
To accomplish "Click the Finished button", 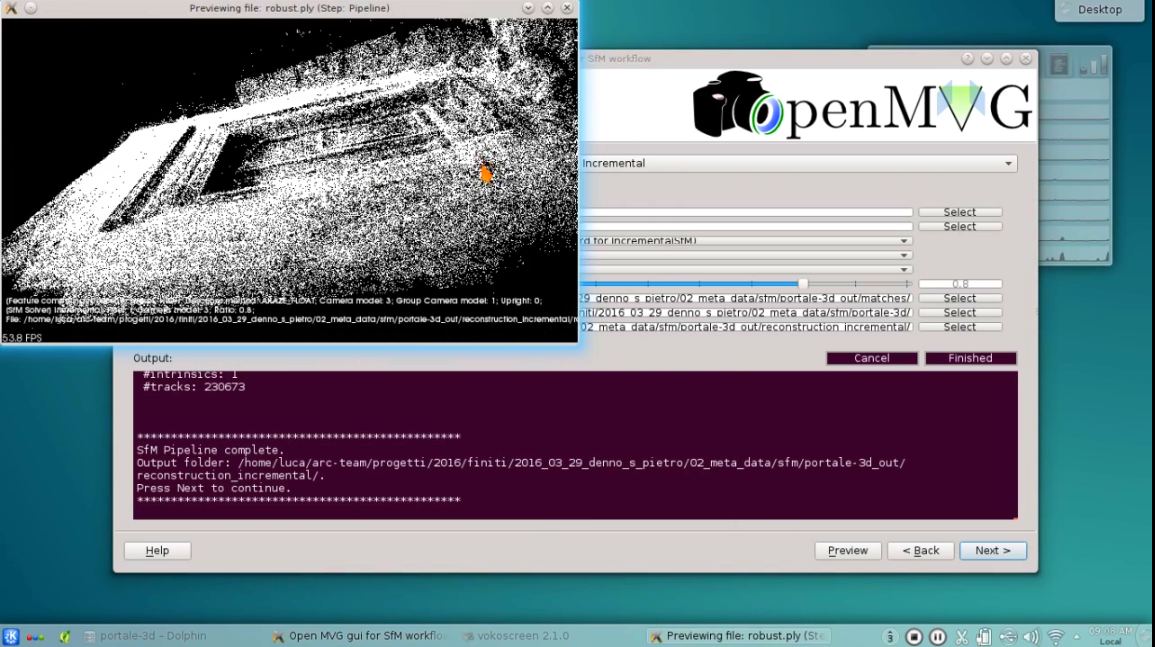I will pos(968,357).
